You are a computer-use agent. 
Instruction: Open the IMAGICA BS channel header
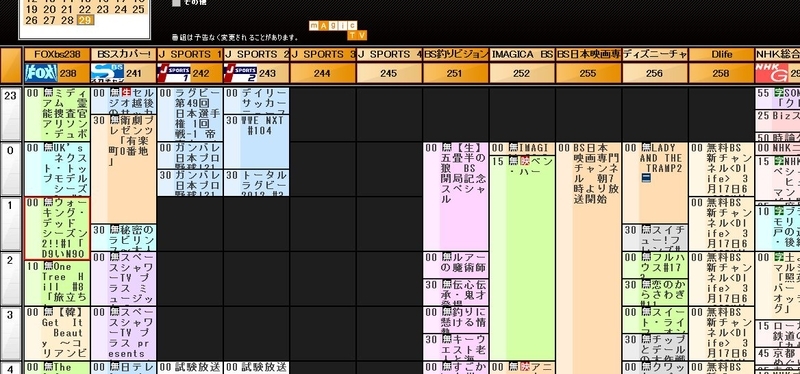(x=522, y=55)
